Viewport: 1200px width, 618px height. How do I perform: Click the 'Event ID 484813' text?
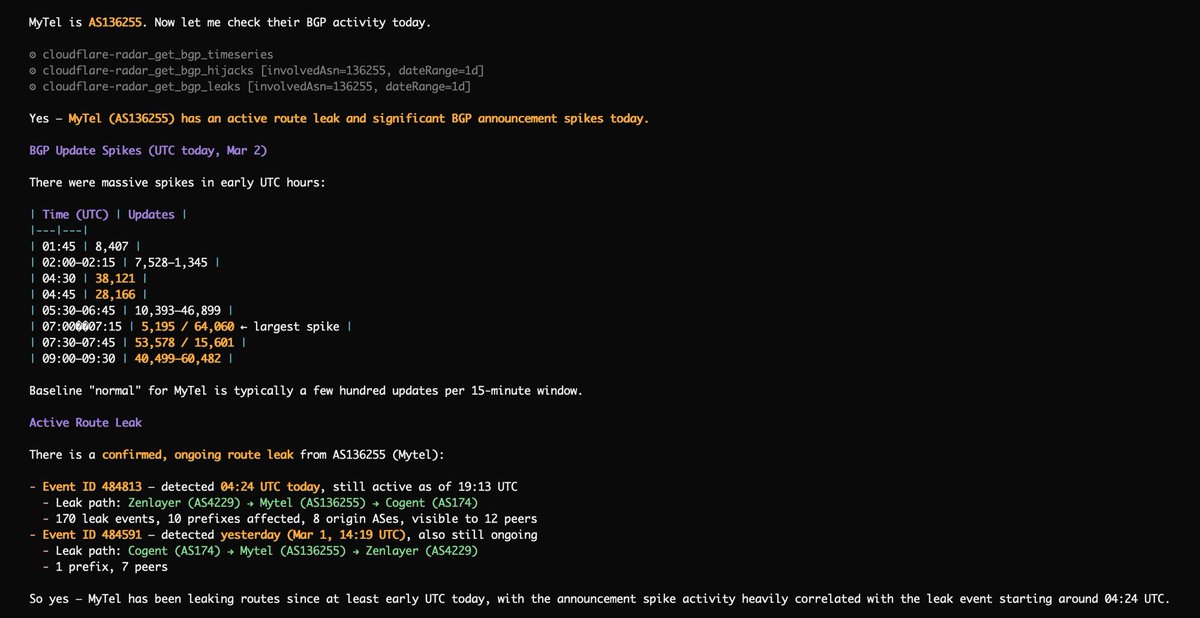click(94, 486)
